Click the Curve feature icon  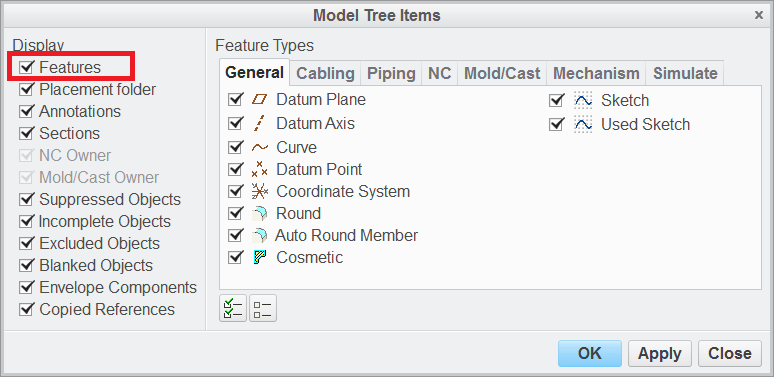[260, 147]
